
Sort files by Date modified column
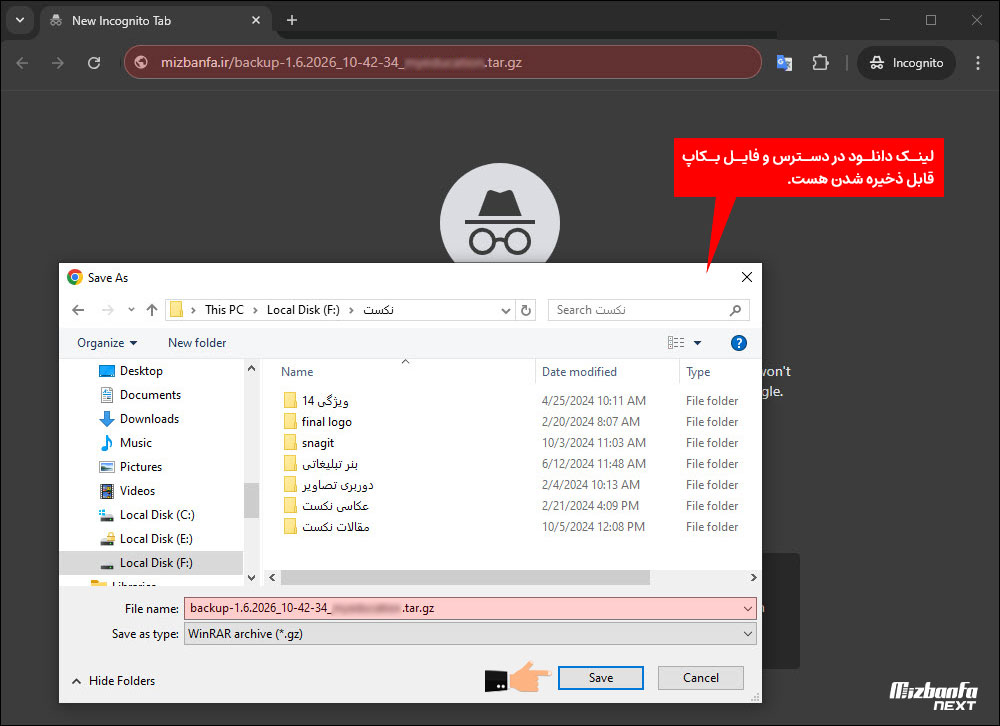pyautogui.click(x=580, y=371)
